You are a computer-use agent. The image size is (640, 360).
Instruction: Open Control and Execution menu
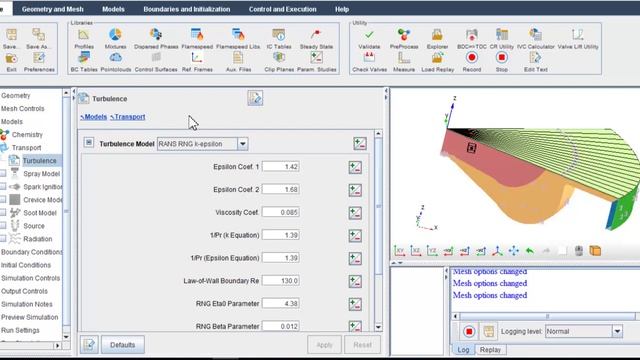[282, 9]
